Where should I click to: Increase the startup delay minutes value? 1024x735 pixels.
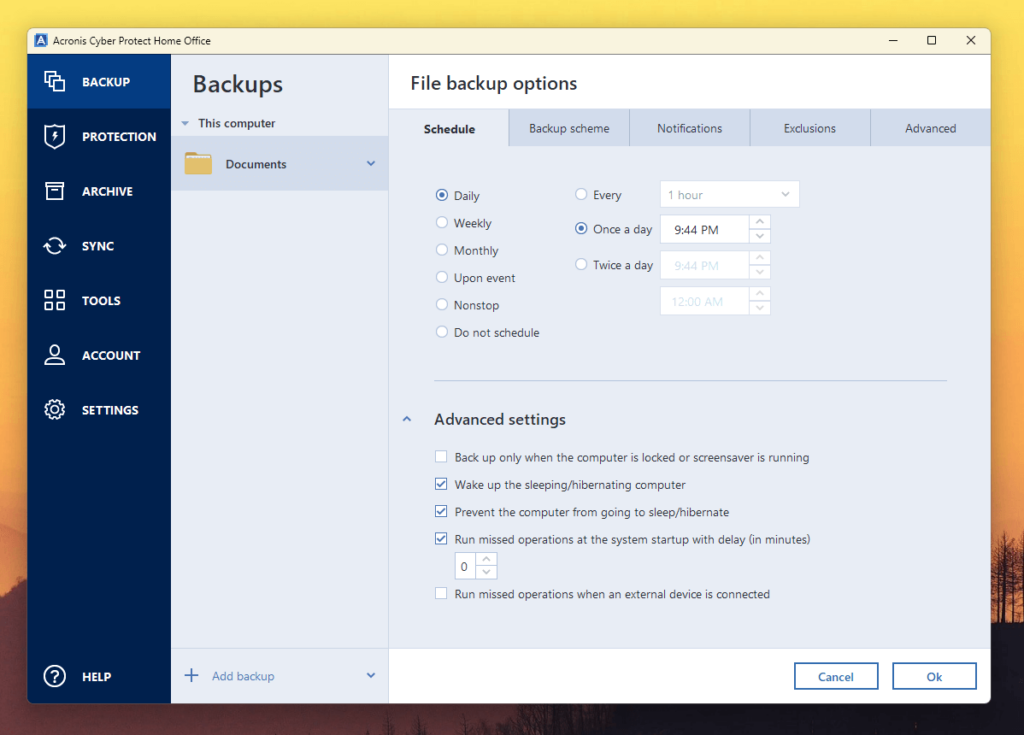487,559
